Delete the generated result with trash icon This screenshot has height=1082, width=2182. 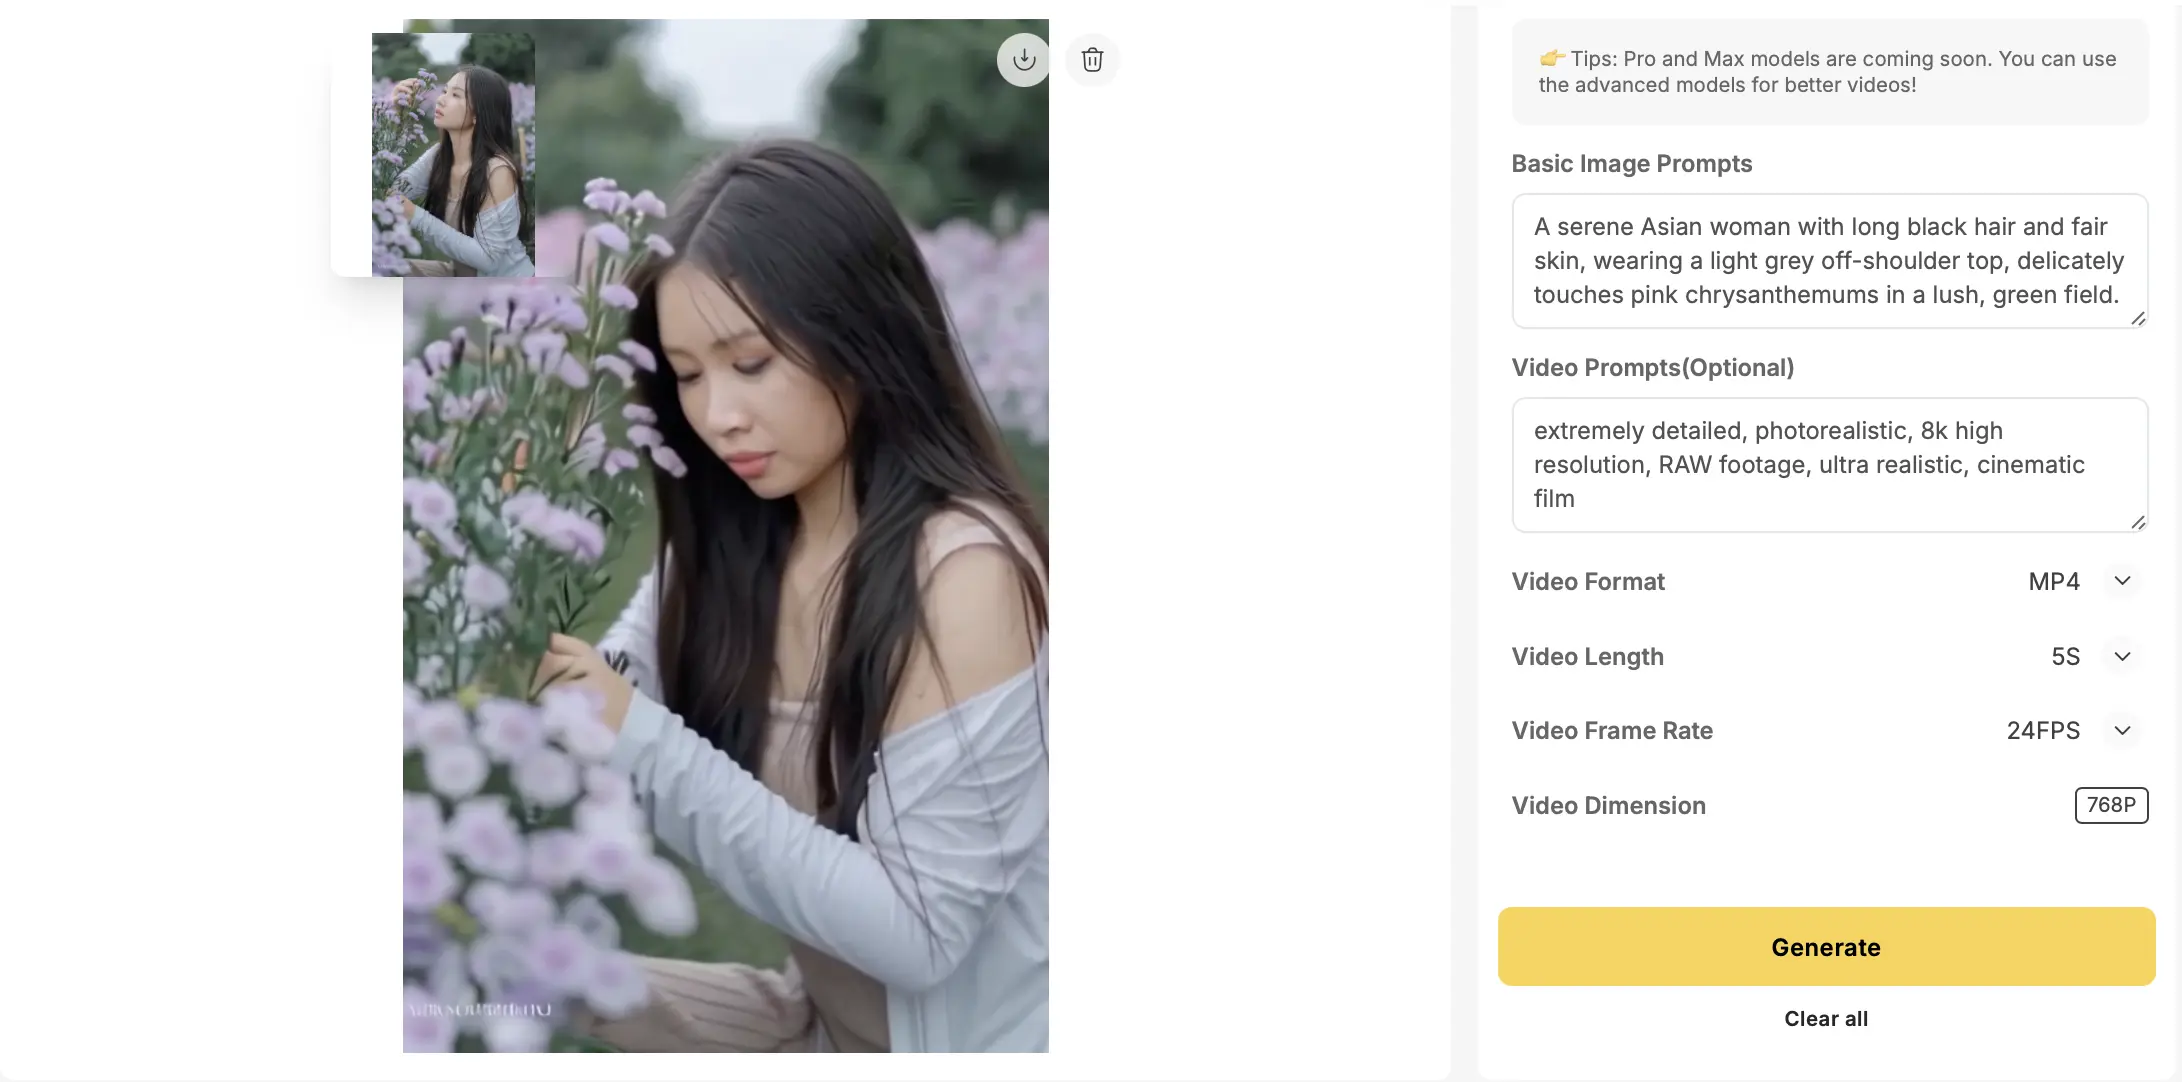click(1092, 60)
